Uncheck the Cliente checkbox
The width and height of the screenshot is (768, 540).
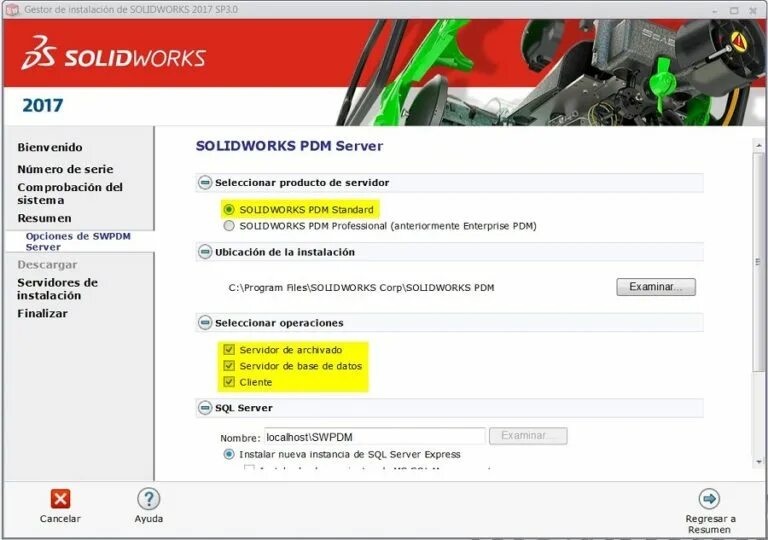pyautogui.click(x=229, y=382)
